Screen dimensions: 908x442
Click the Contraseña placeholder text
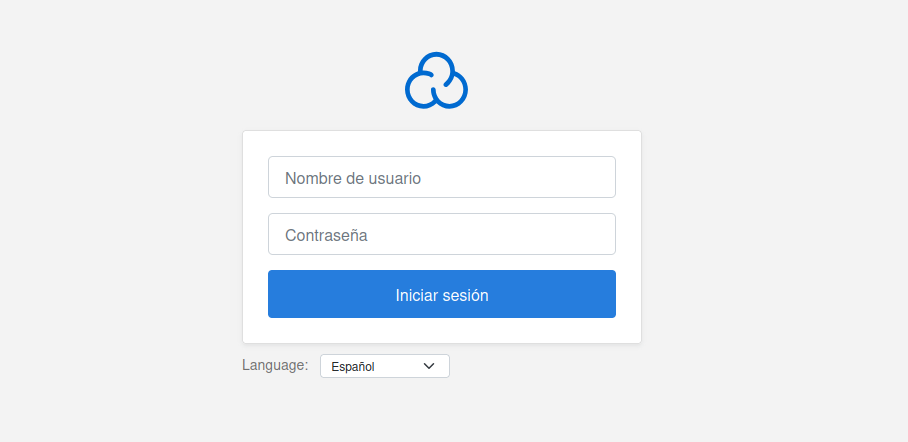[326, 236]
